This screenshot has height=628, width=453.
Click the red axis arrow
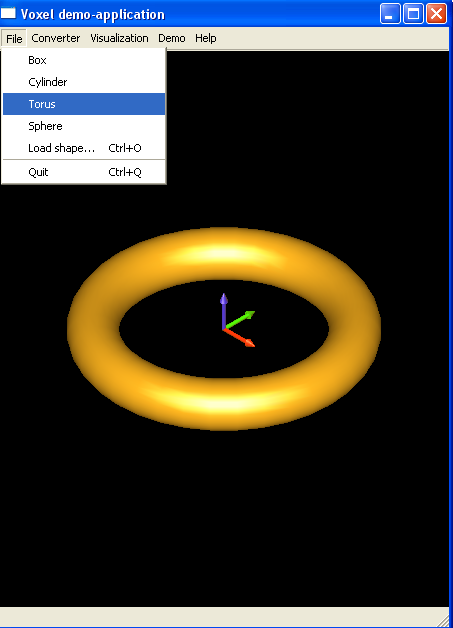pyautogui.click(x=240, y=338)
